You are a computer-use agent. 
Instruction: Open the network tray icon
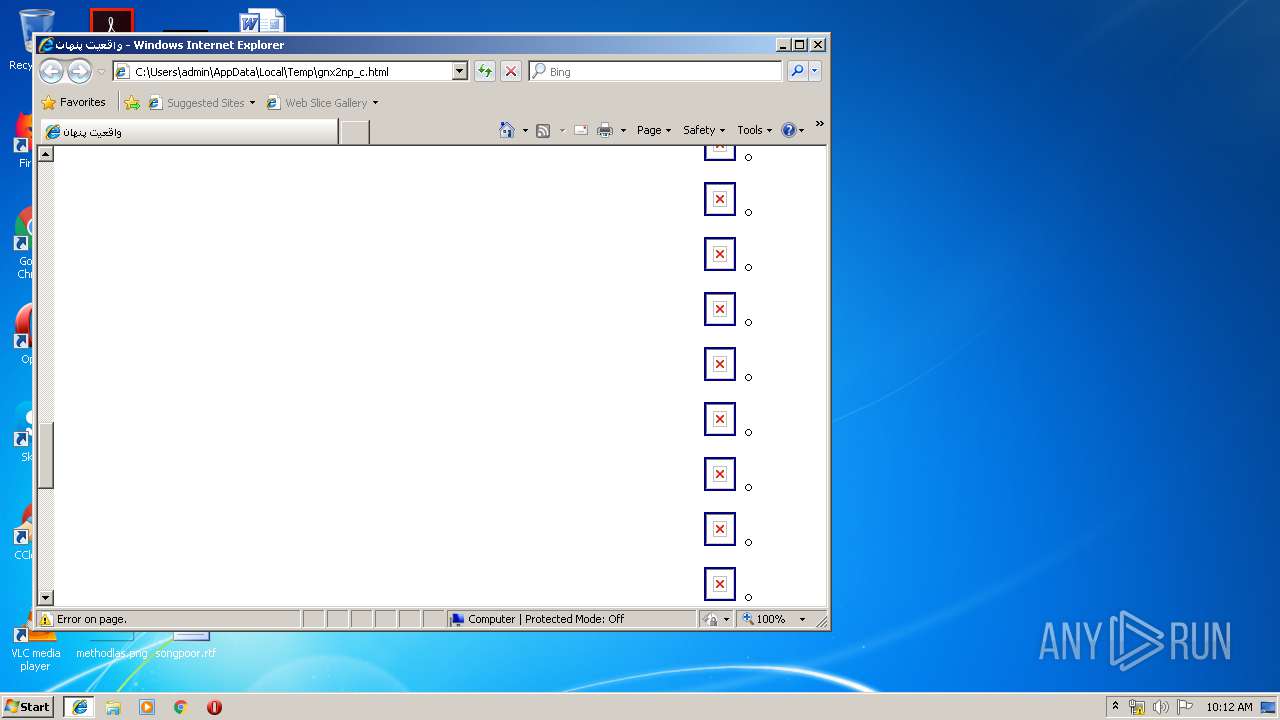1137,707
